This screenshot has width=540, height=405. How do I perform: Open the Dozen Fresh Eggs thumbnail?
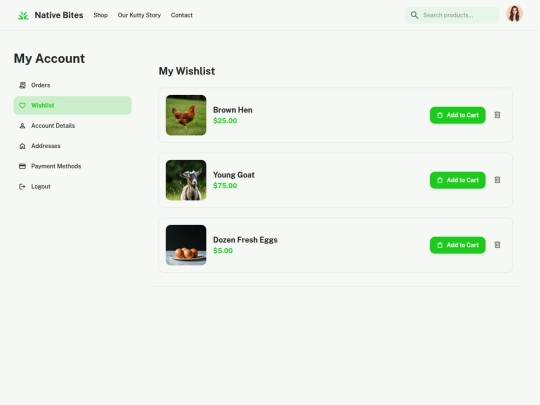186,245
